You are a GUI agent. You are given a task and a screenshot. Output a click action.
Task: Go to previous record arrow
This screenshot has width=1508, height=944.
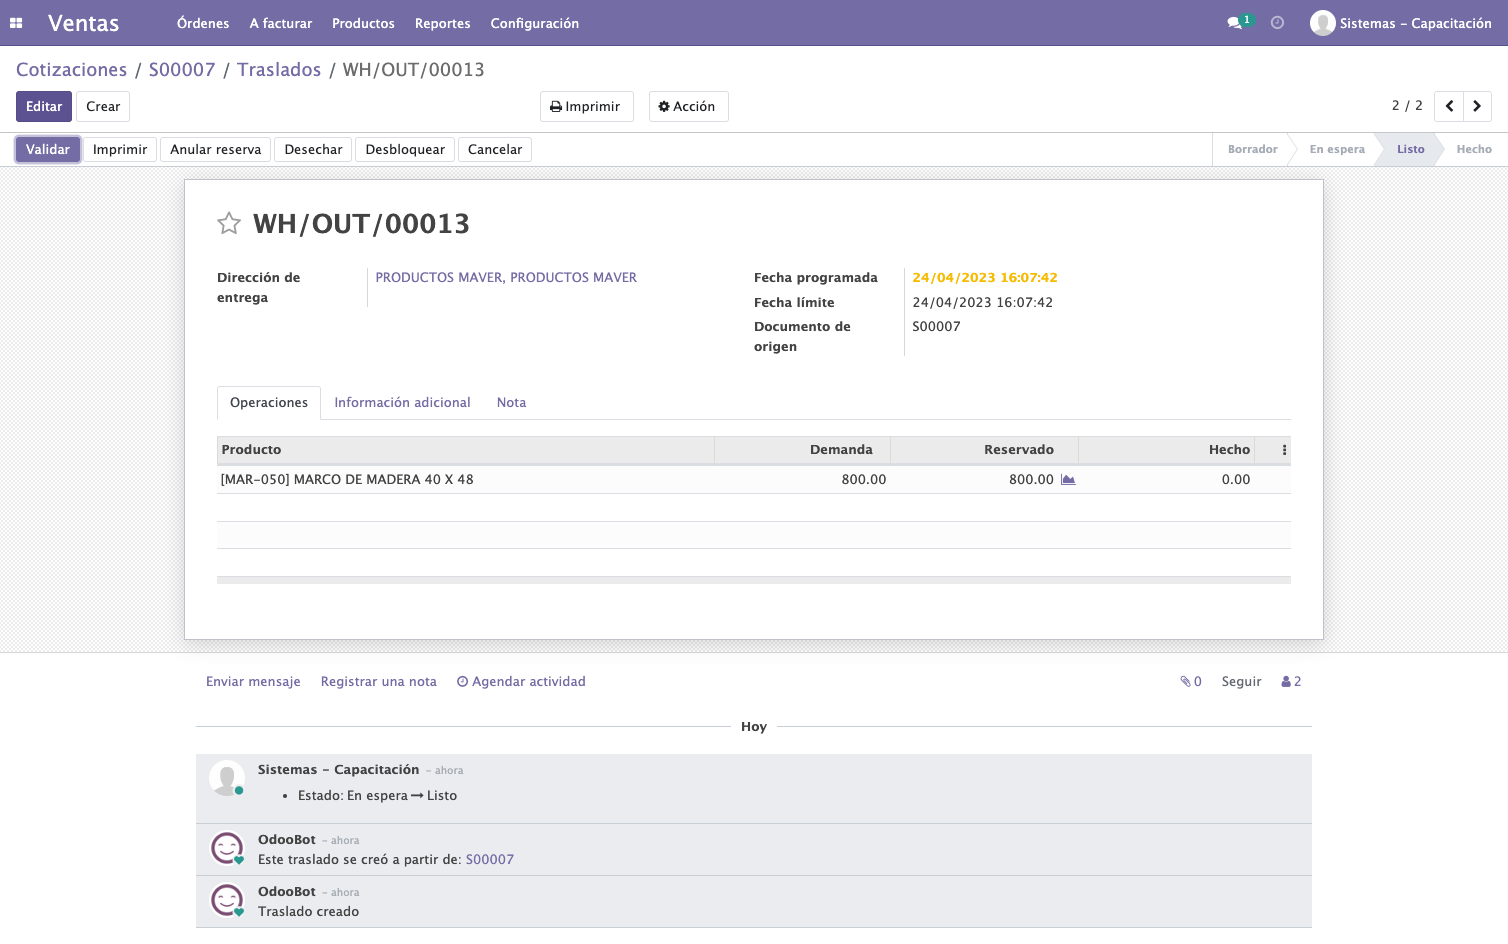tap(1449, 106)
